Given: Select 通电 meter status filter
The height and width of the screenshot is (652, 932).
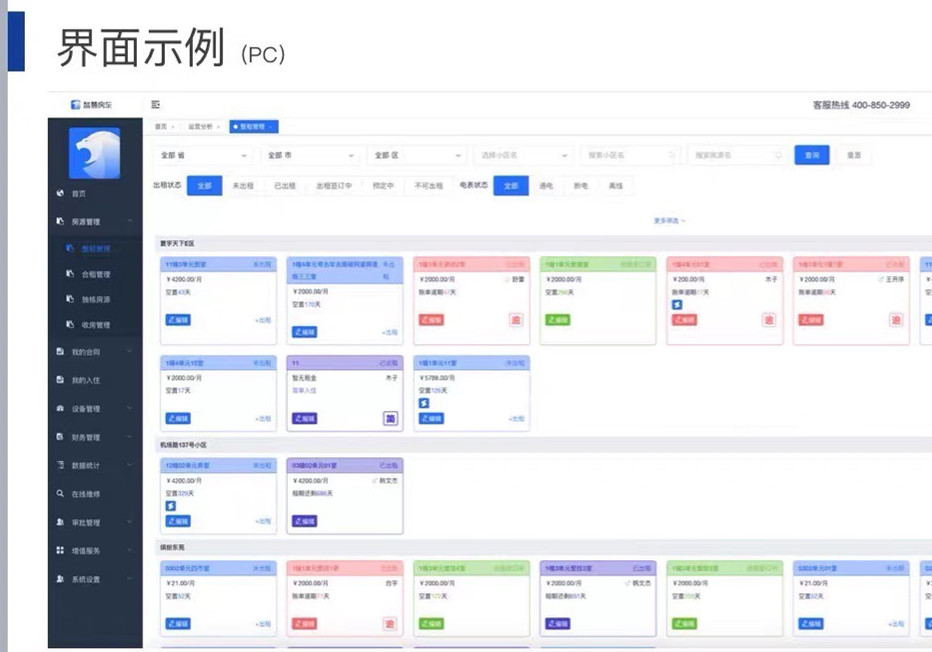Looking at the screenshot, I should point(546,185).
